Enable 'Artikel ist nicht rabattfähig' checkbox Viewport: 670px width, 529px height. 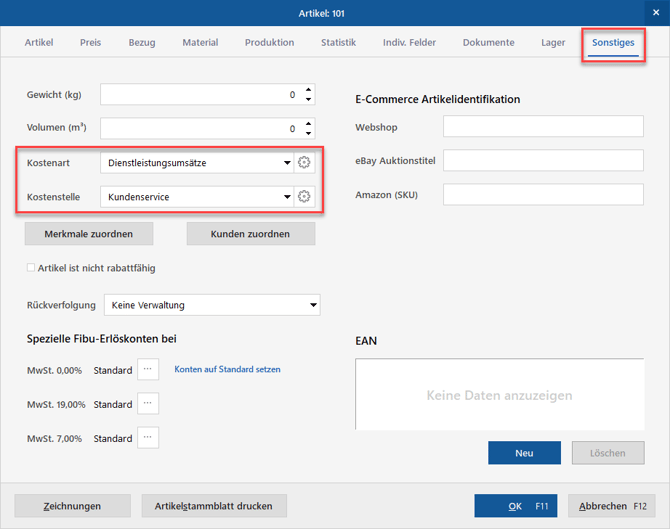[x=32, y=268]
